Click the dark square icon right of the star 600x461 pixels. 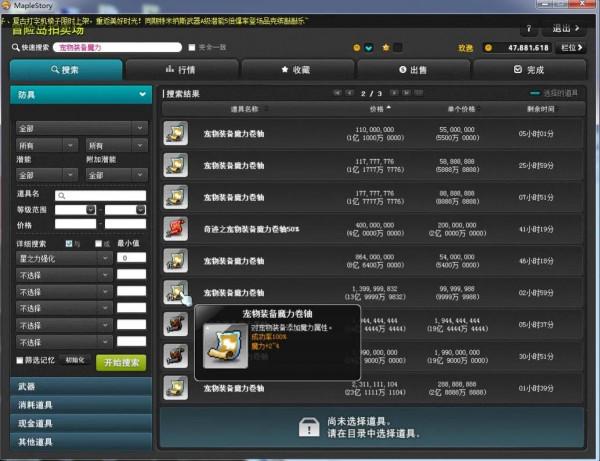(398, 47)
